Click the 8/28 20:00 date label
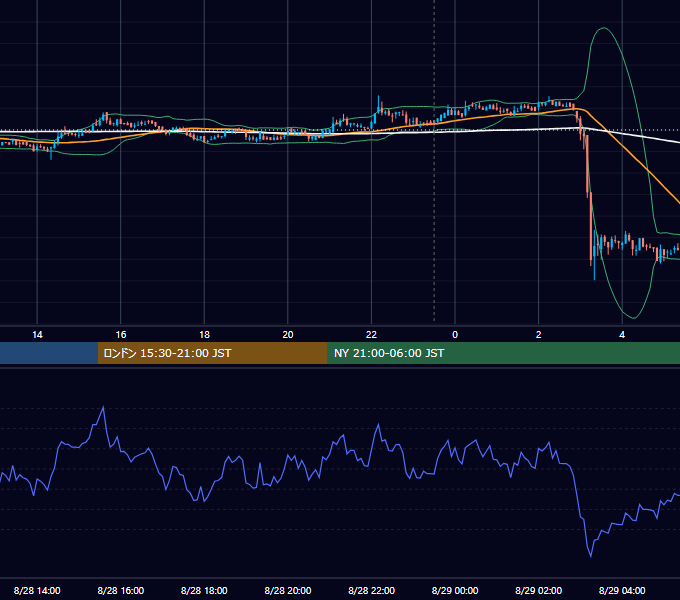 click(288, 590)
